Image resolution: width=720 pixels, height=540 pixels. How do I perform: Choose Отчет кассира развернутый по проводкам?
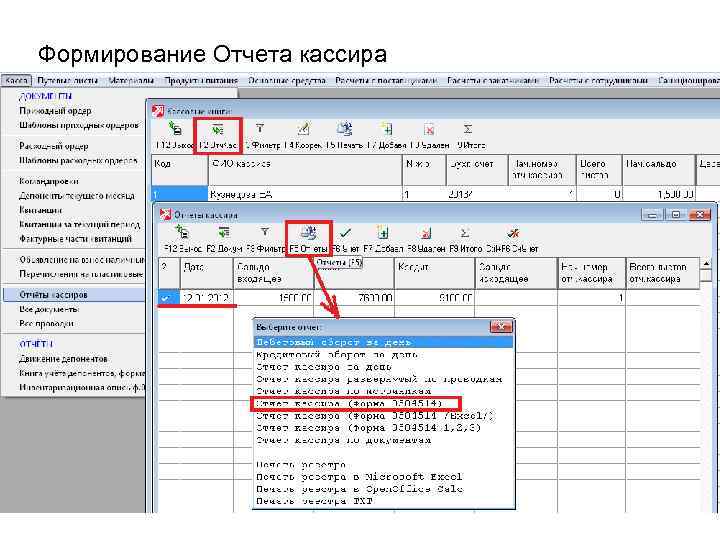coord(383,379)
